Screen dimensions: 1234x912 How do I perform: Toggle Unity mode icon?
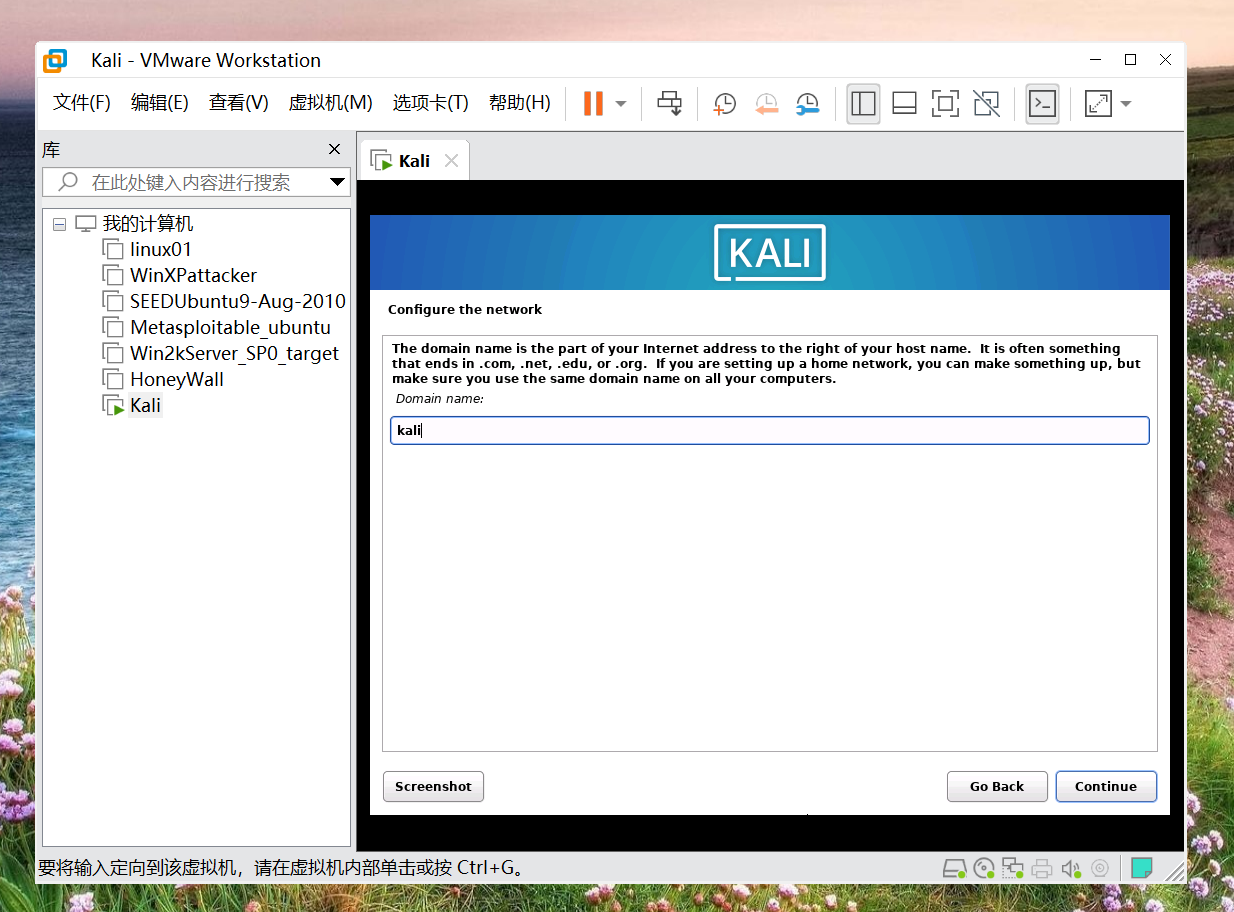click(x=986, y=103)
